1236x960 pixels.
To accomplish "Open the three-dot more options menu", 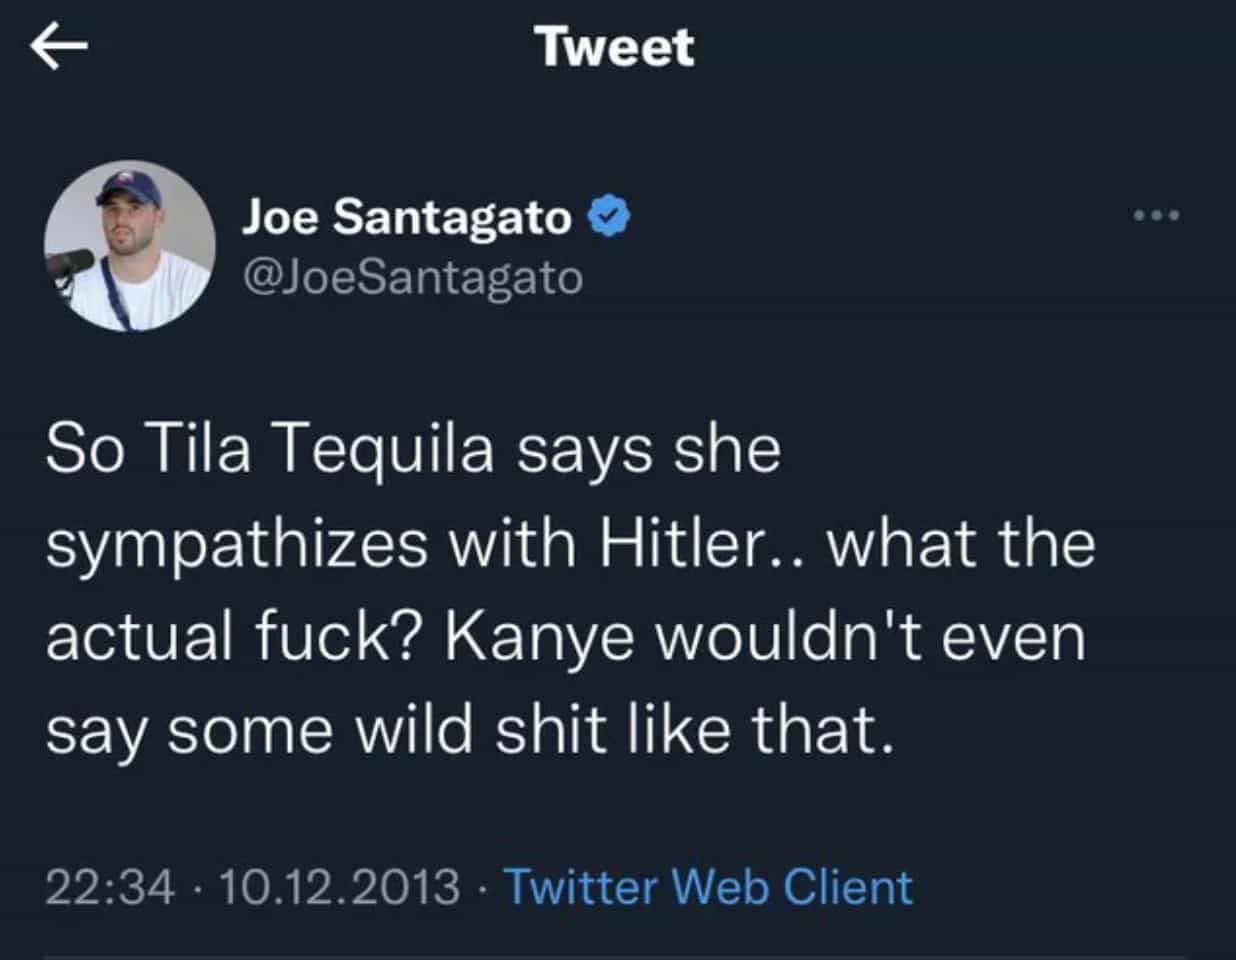I will click(x=1157, y=215).
